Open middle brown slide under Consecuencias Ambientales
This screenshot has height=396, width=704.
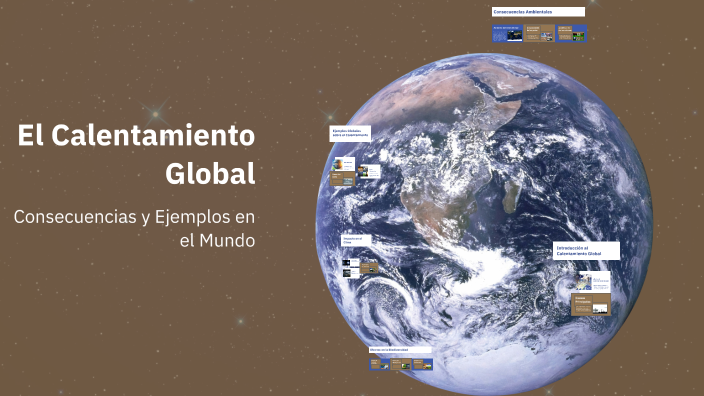(x=539, y=34)
